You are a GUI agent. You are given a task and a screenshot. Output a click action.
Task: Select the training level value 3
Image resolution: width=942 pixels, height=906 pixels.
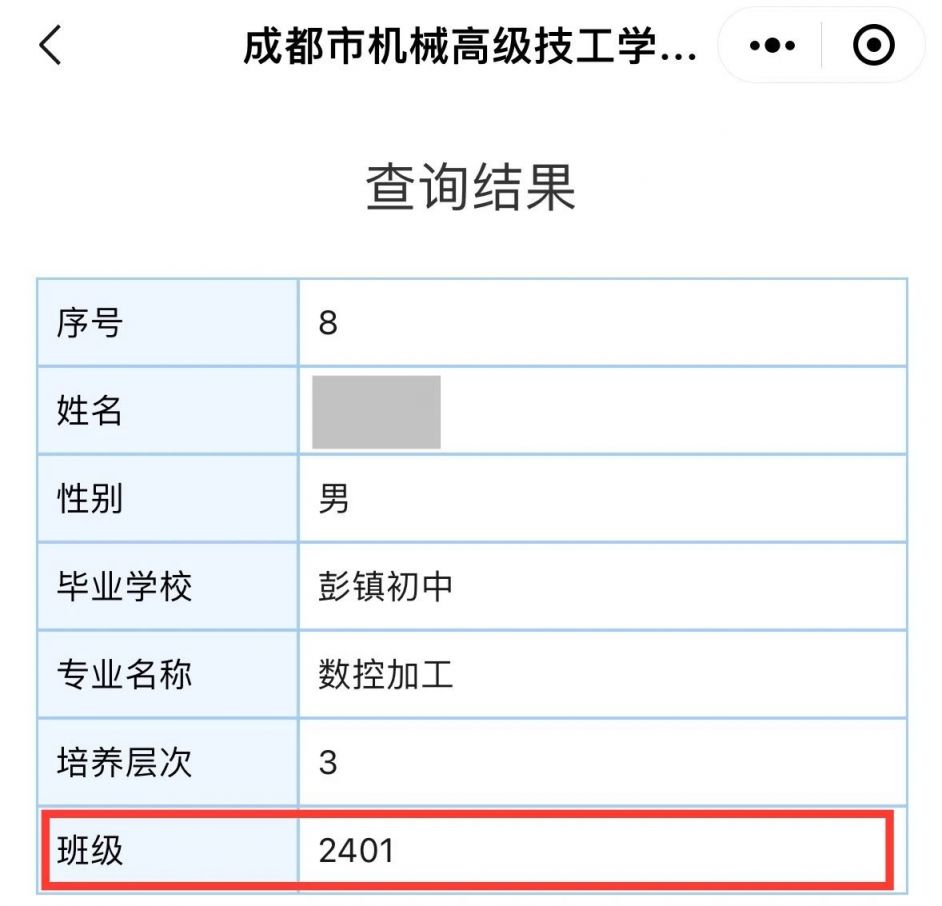(328, 763)
